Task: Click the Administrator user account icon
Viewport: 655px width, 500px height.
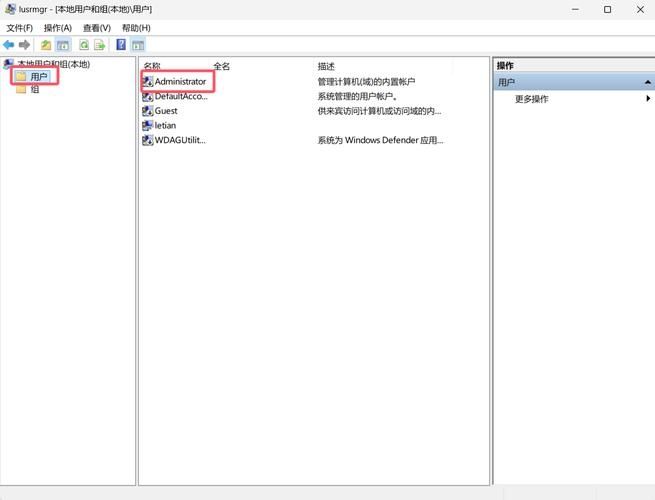Action: 147,81
